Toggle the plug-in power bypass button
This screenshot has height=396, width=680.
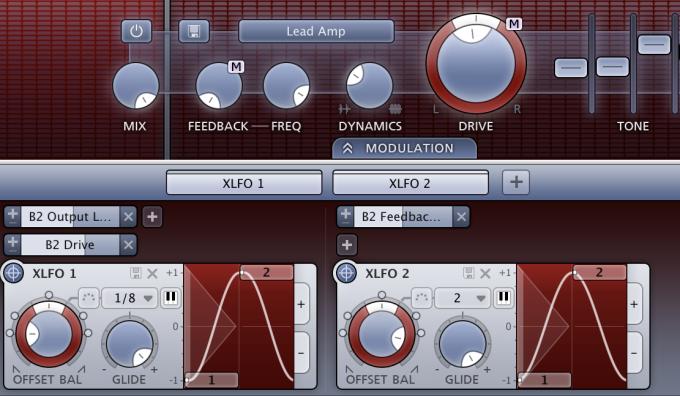(137, 31)
